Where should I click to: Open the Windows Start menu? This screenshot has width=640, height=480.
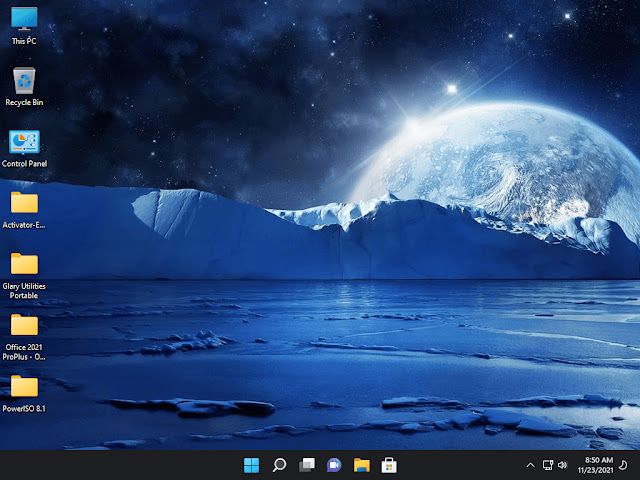tap(251, 465)
